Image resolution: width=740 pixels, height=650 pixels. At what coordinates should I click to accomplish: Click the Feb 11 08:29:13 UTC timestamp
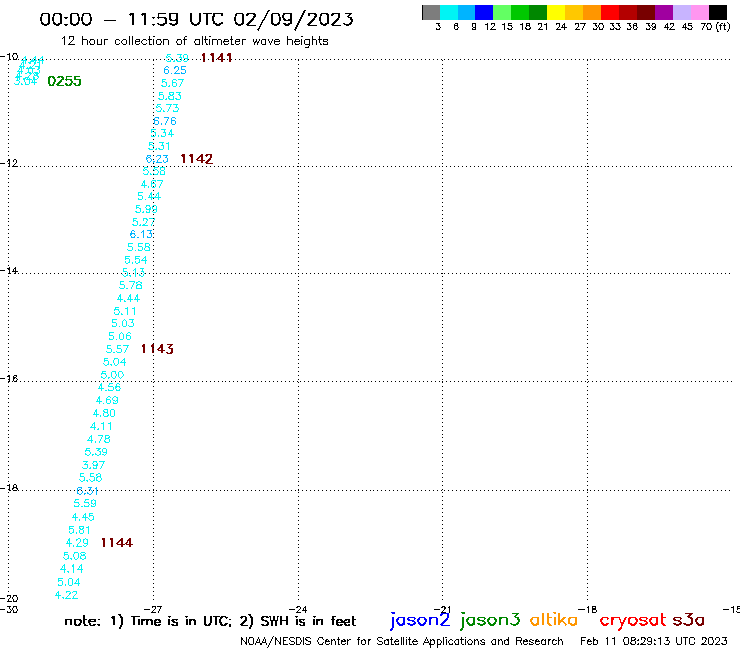[x=654, y=641]
